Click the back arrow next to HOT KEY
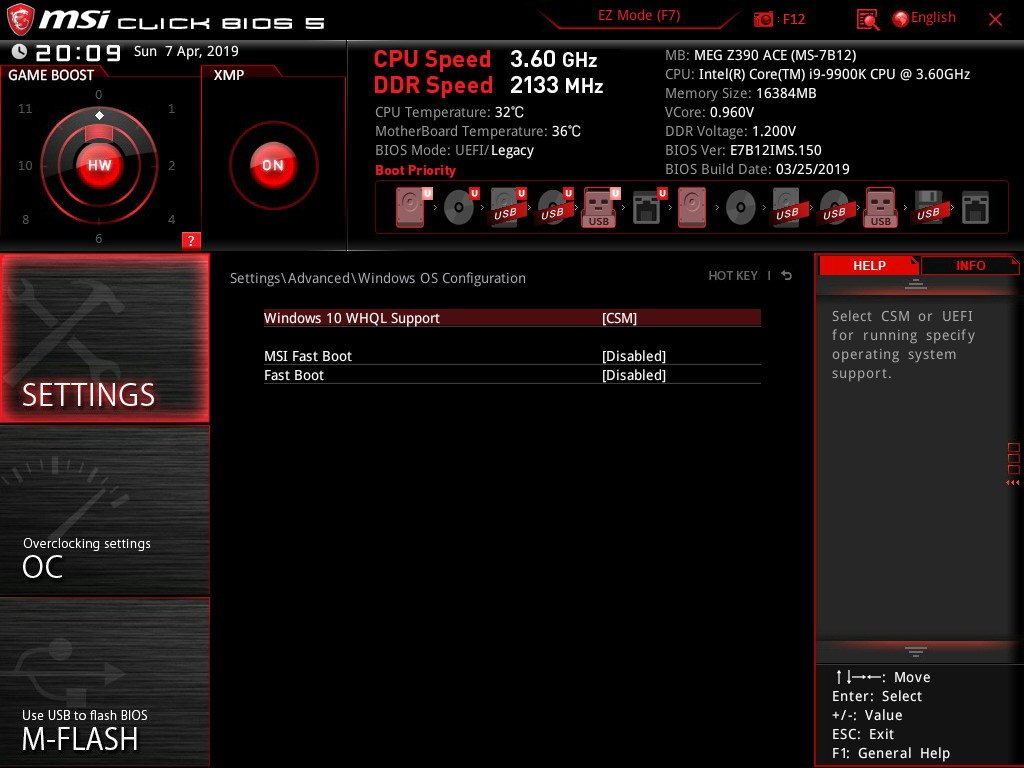Image resolution: width=1024 pixels, height=768 pixels. tap(787, 276)
